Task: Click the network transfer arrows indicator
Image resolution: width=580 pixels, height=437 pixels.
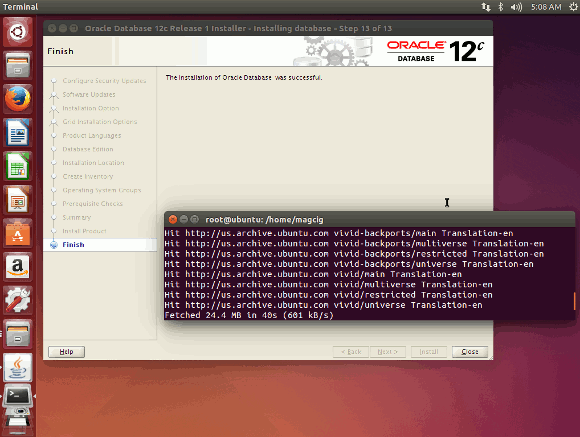Action: (x=486, y=7)
